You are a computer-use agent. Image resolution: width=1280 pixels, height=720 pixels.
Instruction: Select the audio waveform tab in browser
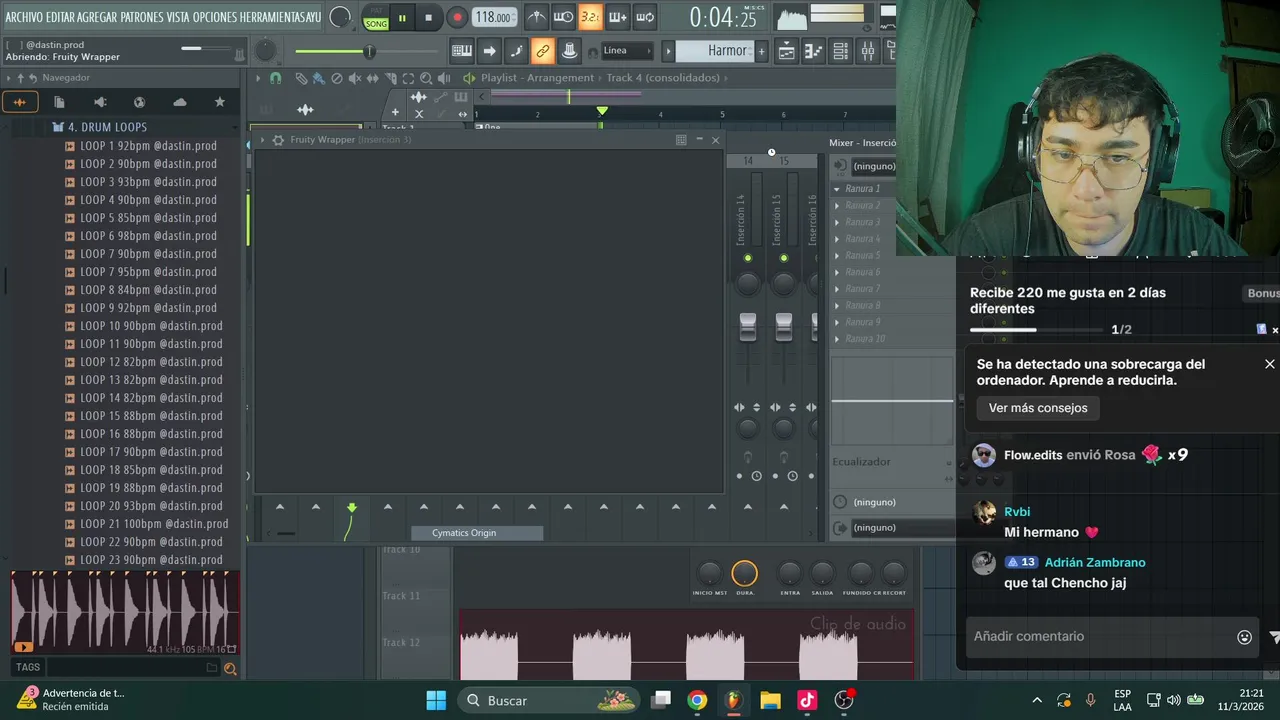(x=19, y=102)
